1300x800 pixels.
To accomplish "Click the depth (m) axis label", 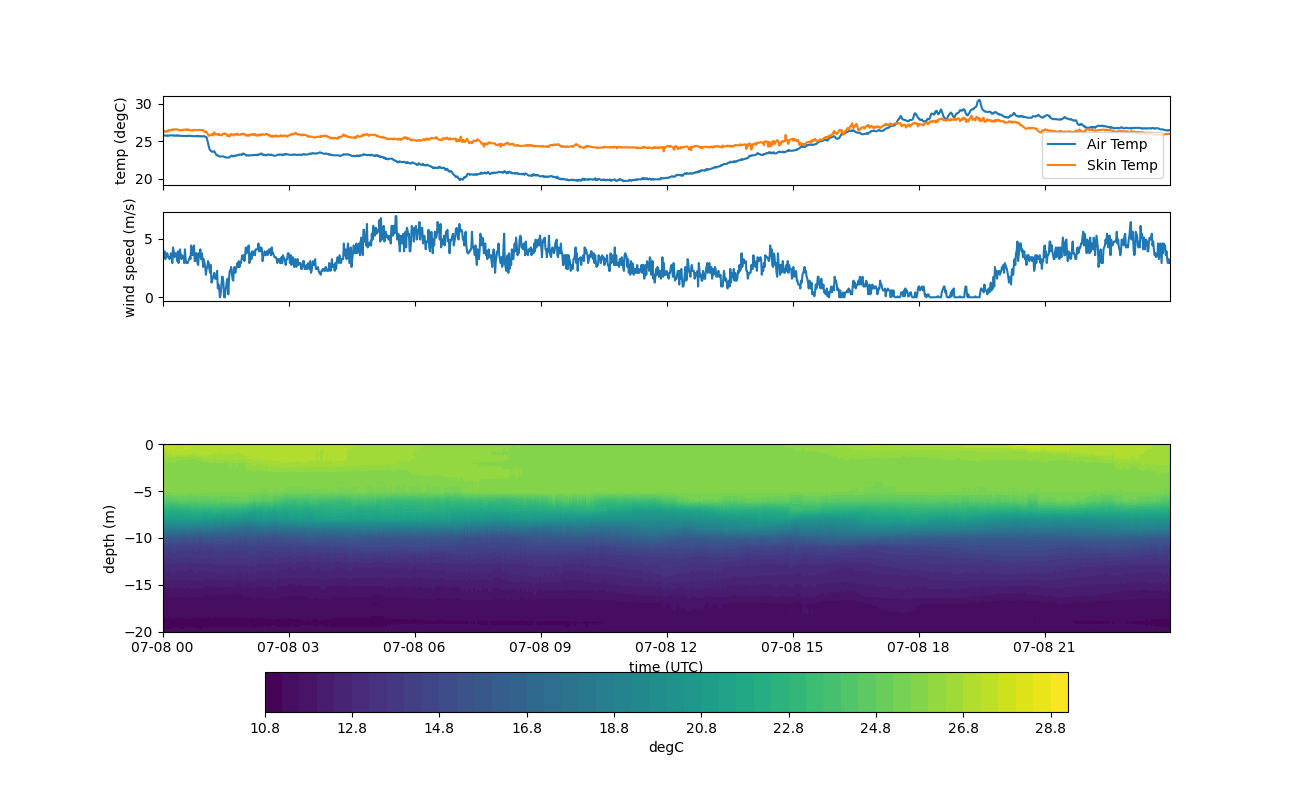I will 110,538.
